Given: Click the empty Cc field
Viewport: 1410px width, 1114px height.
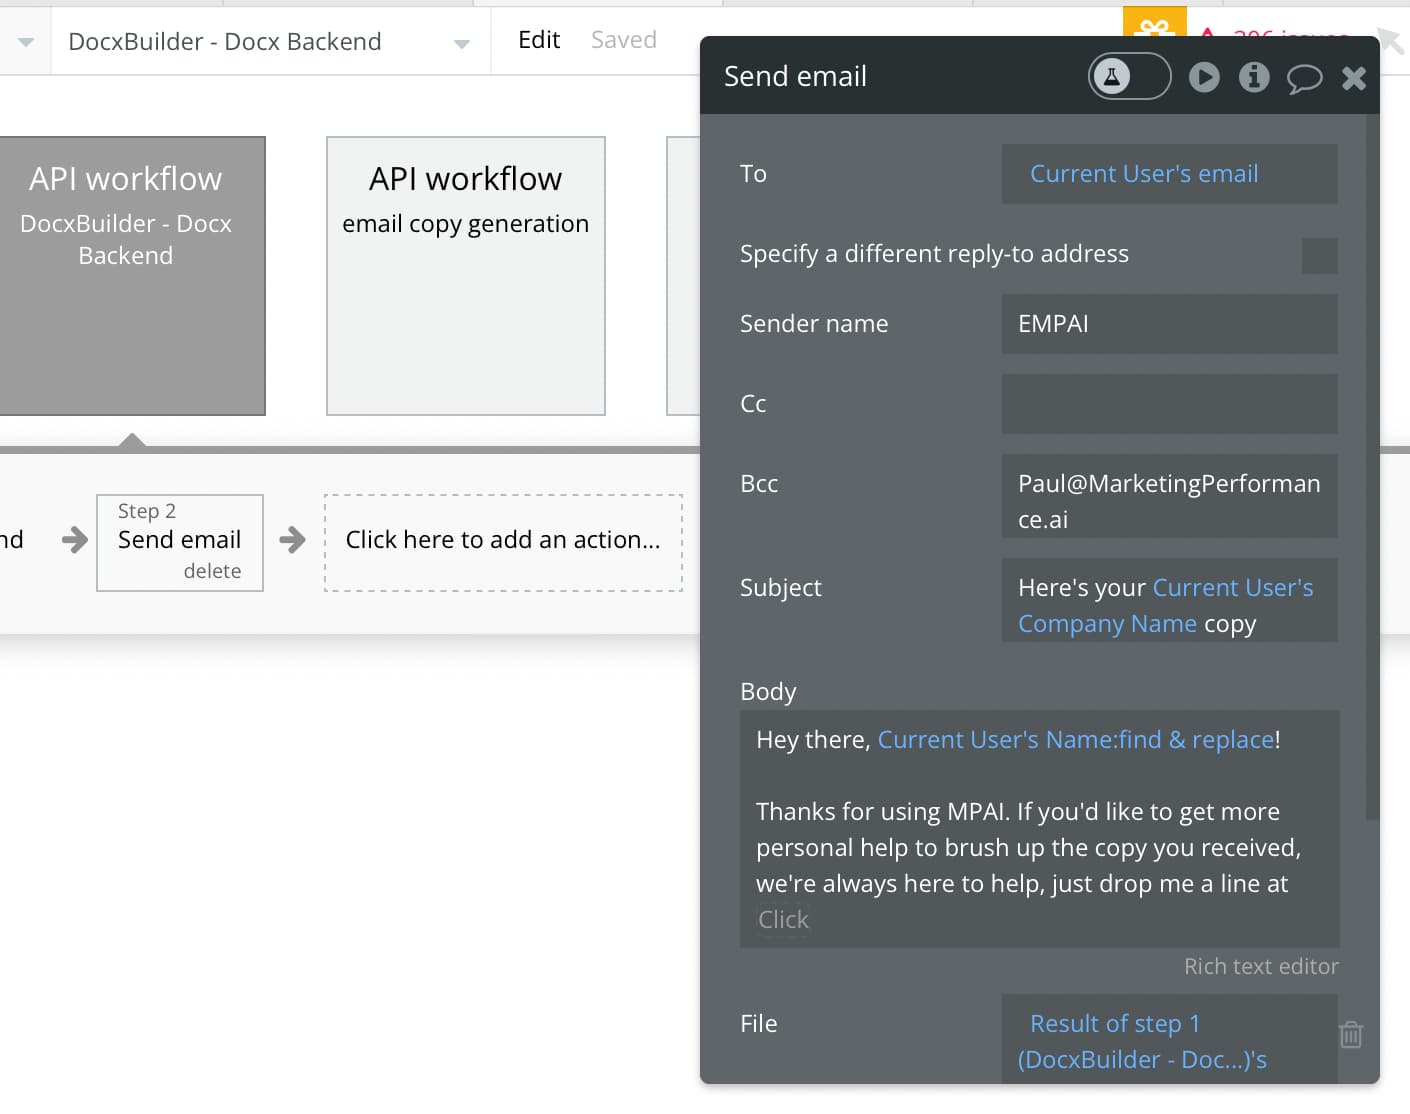Looking at the screenshot, I should (x=1169, y=404).
